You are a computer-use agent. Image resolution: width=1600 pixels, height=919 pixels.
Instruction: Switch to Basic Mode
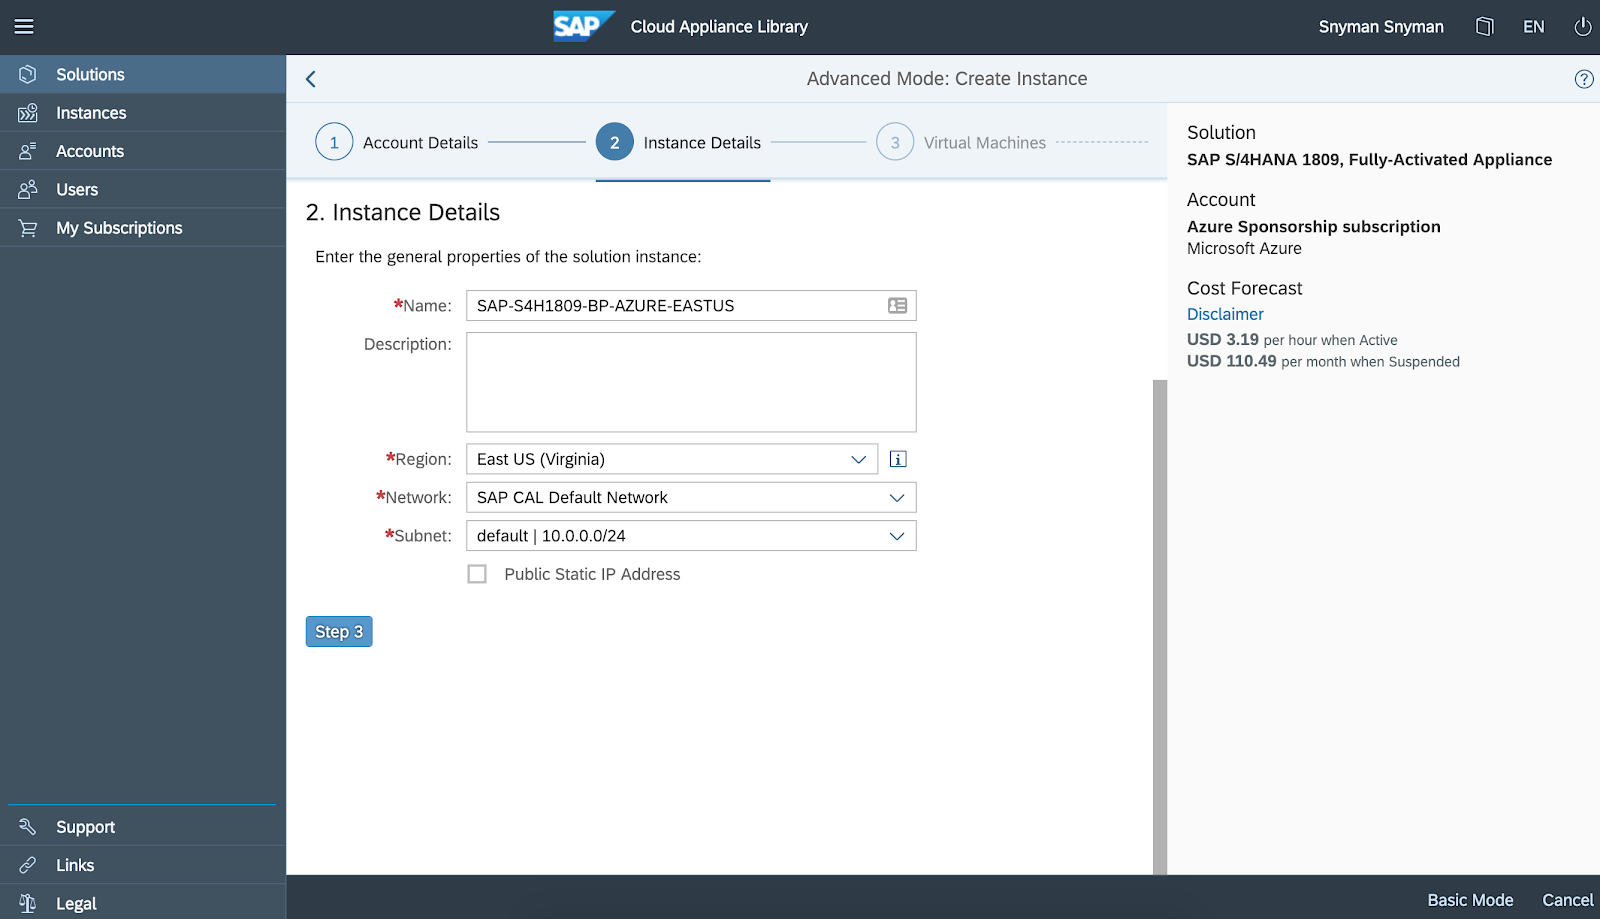click(1470, 900)
